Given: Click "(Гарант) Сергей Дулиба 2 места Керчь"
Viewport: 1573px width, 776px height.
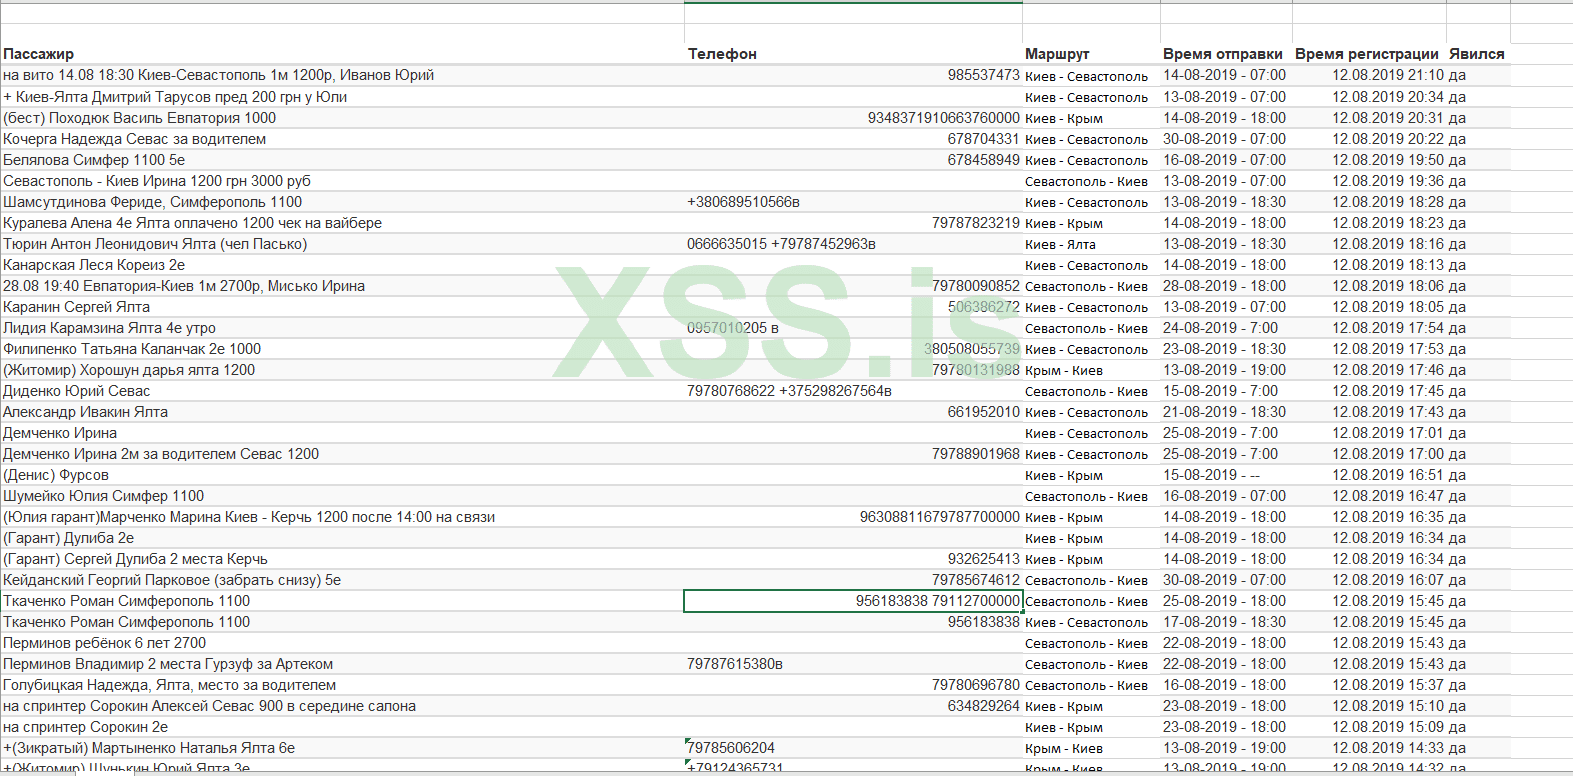Looking at the screenshot, I should tap(135, 559).
